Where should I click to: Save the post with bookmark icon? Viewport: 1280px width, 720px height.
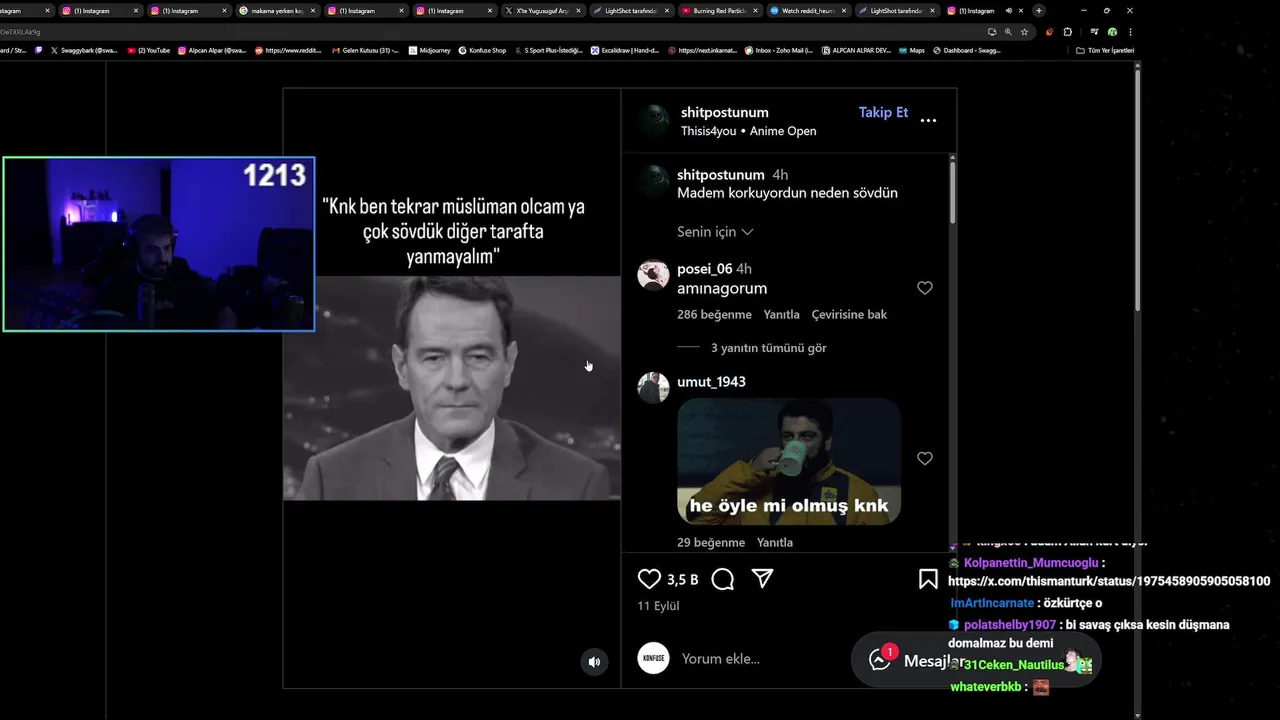(x=928, y=579)
